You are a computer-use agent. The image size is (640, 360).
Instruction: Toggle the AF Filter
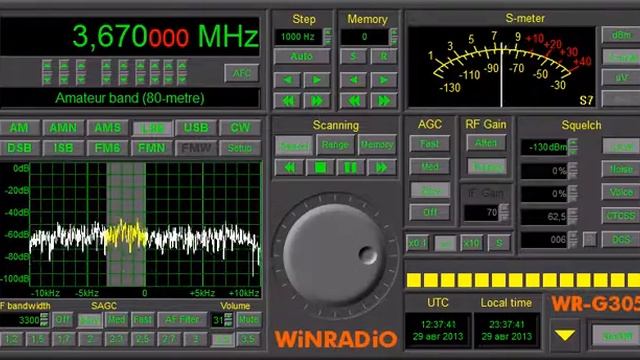click(182, 320)
